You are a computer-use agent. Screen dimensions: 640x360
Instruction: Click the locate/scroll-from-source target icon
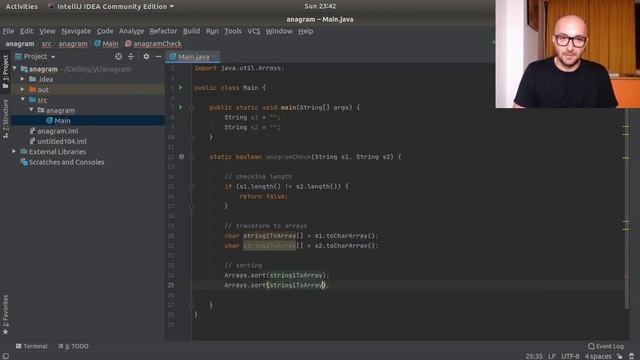coord(118,57)
